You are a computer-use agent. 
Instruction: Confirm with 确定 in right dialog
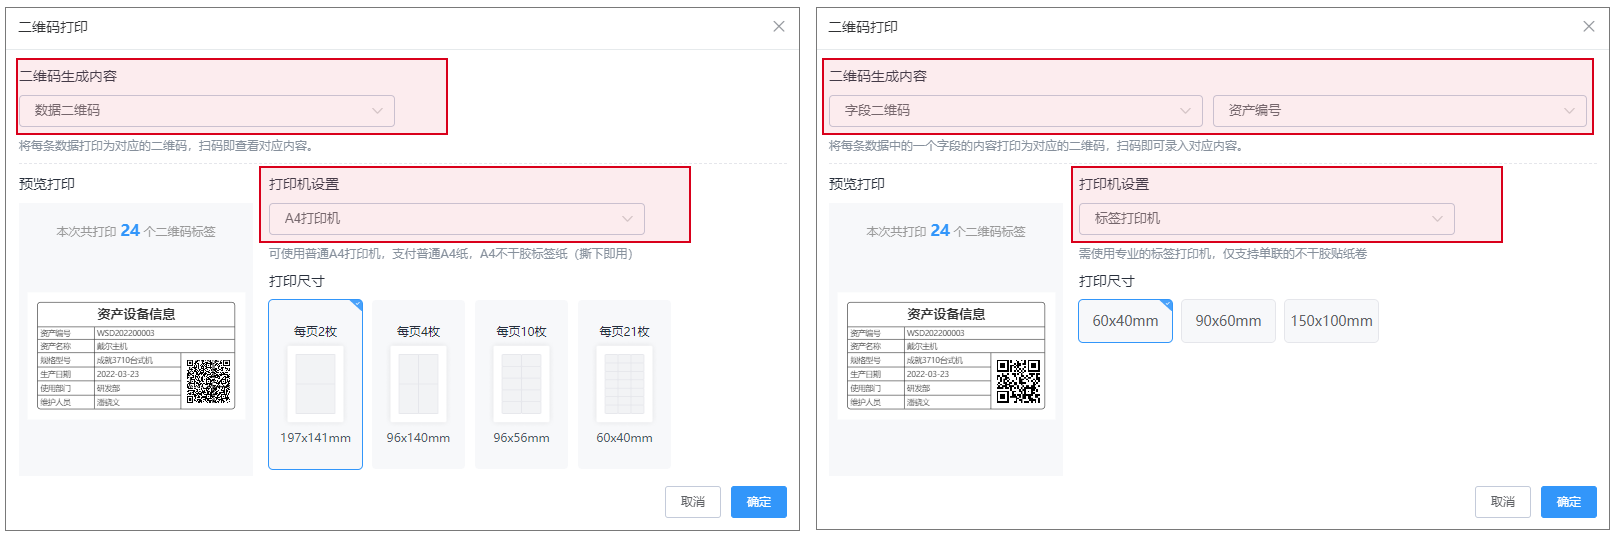[1568, 502]
